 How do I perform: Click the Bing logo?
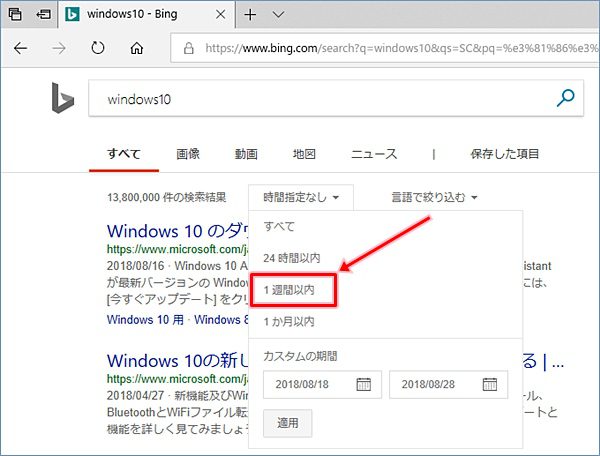point(62,98)
